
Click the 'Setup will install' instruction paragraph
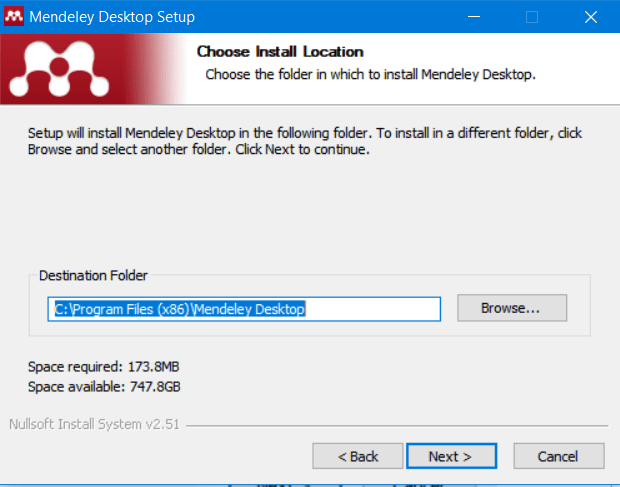[x=305, y=141]
